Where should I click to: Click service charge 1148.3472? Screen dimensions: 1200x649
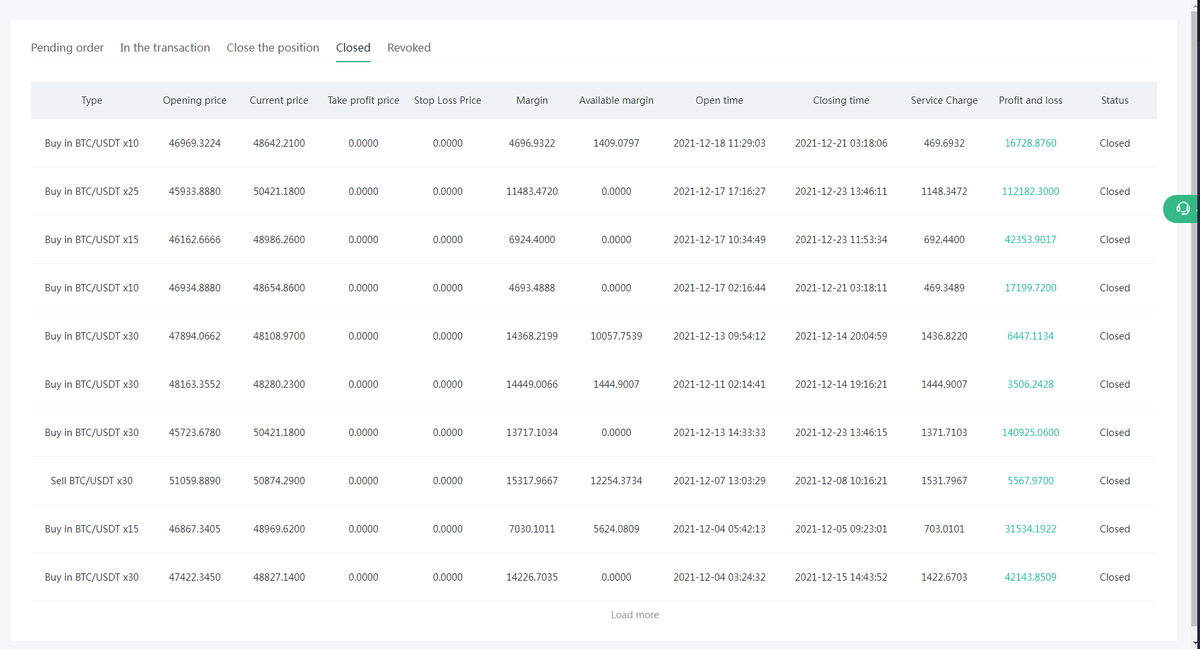944,191
